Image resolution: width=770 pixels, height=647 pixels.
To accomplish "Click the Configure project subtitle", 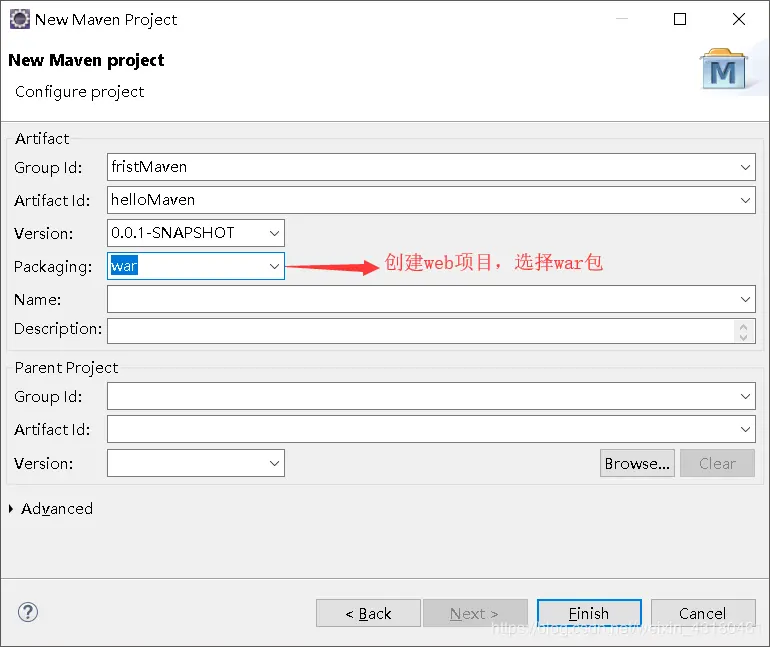I will (80, 92).
